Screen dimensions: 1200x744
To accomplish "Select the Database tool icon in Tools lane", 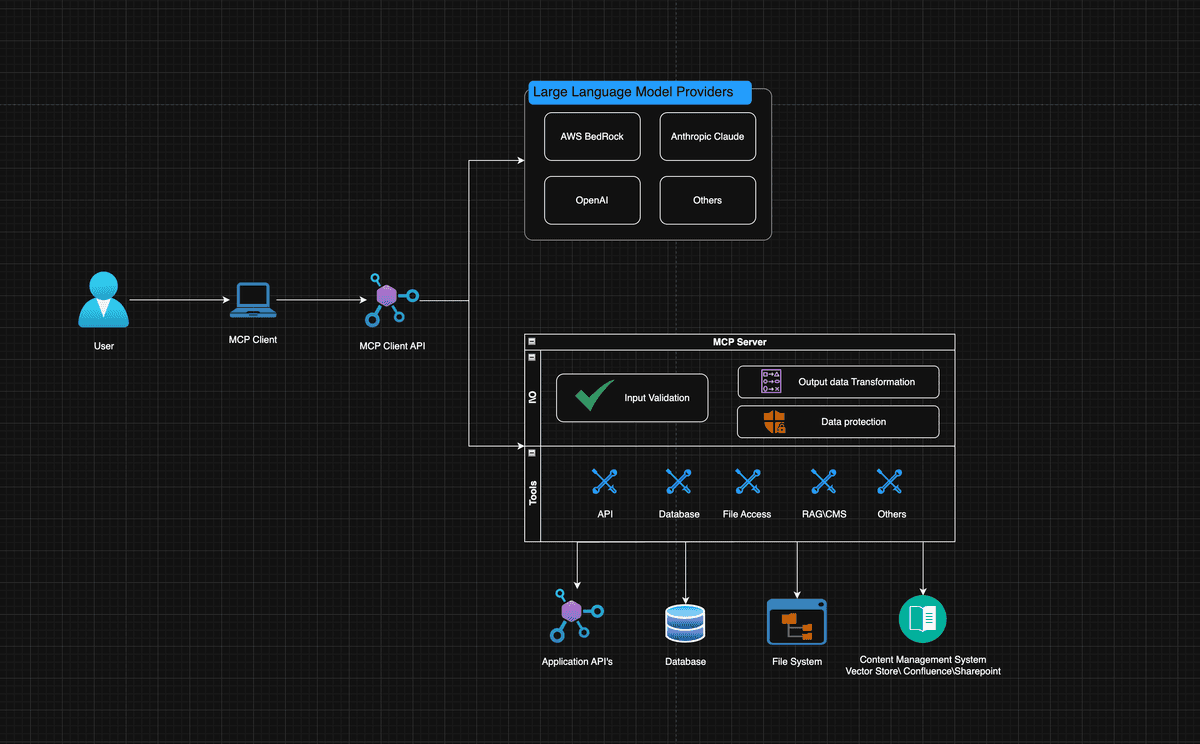I will click(679, 482).
